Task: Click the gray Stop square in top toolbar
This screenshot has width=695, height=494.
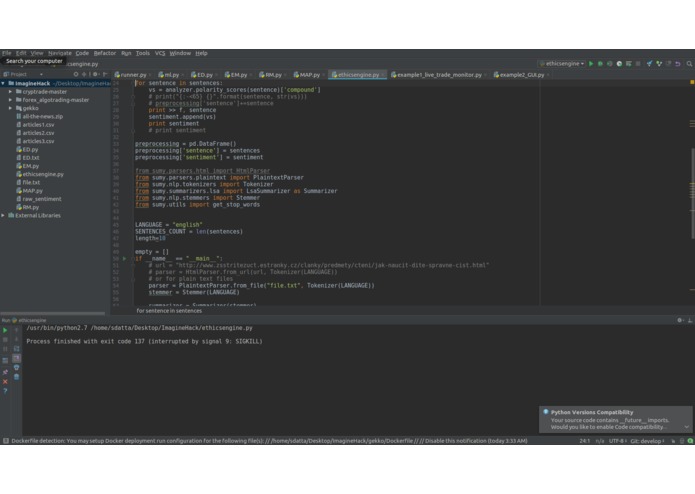Action: click(x=638, y=64)
